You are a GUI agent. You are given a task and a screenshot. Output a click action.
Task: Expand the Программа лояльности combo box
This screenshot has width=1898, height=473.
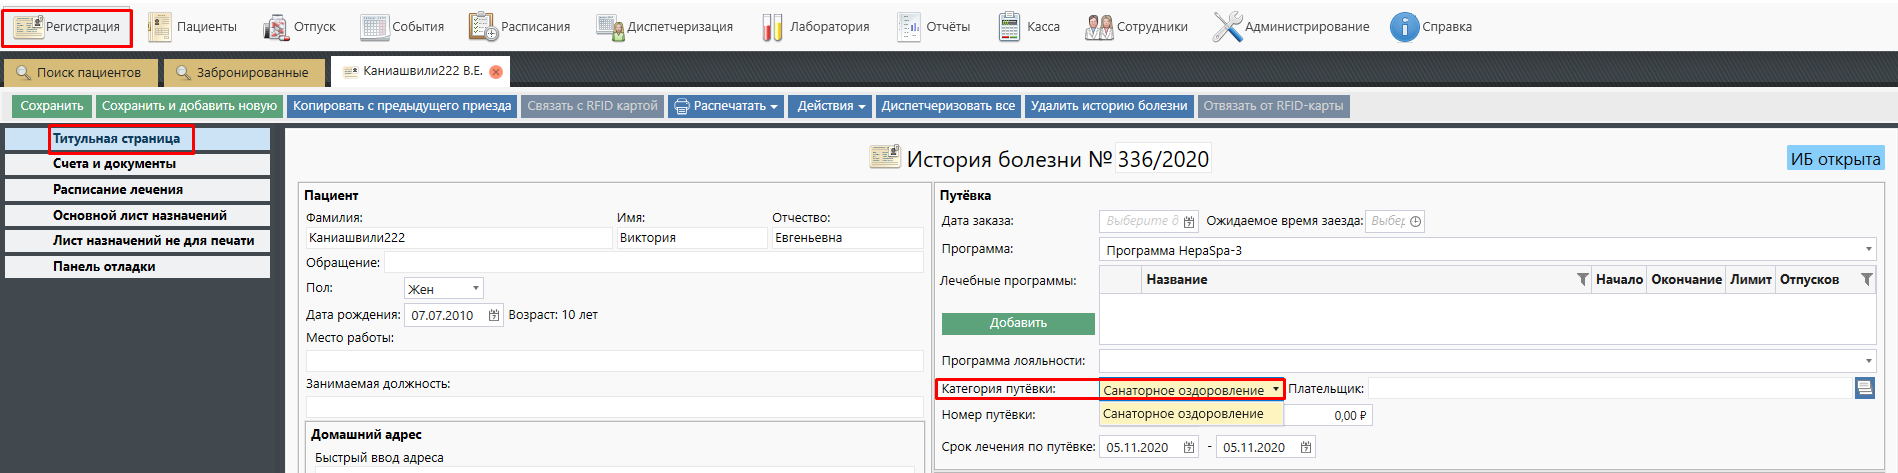pyautogui.click(x=1867, y=361)
